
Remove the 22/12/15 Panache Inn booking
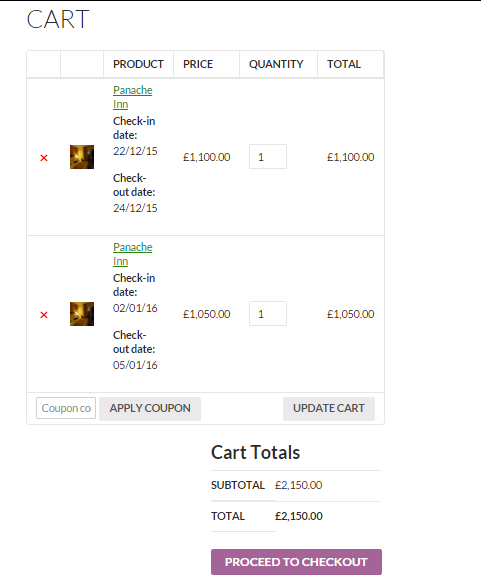tap(44, 158)
